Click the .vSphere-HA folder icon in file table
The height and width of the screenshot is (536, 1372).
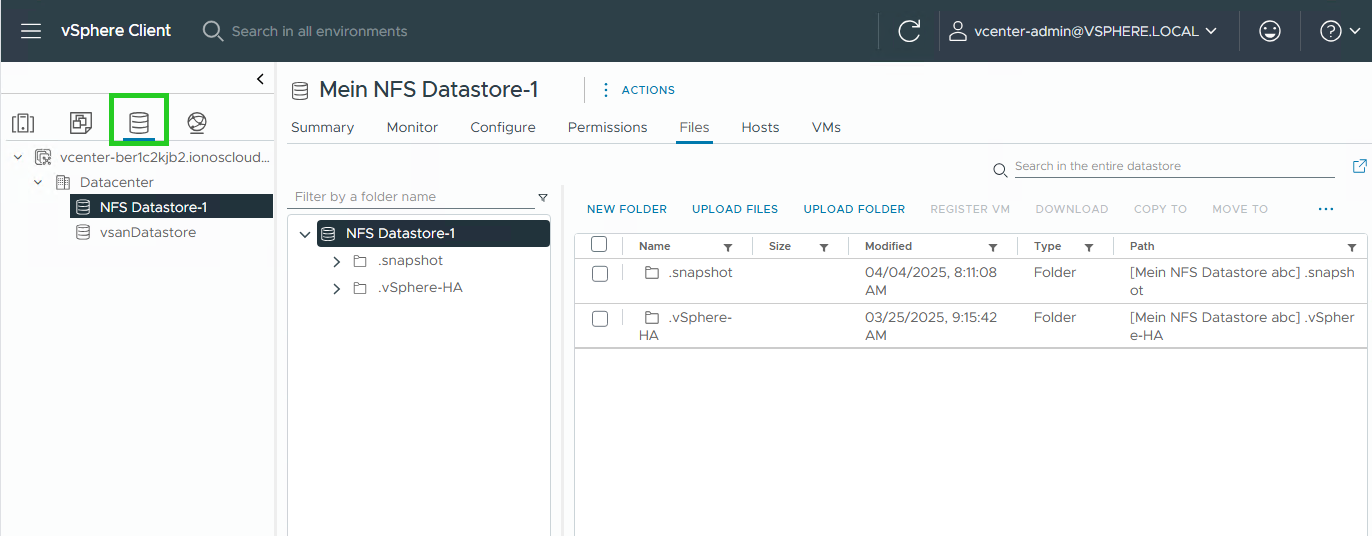[x=652, y=318]
